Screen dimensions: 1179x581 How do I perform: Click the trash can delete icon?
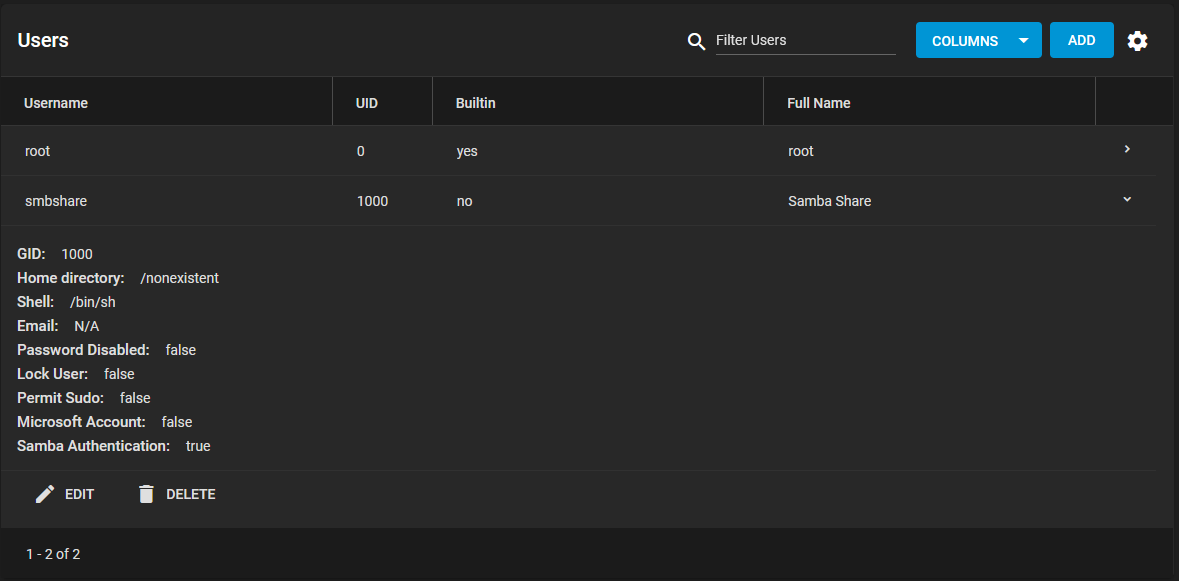pyautogui.click(x=146, y=494)
